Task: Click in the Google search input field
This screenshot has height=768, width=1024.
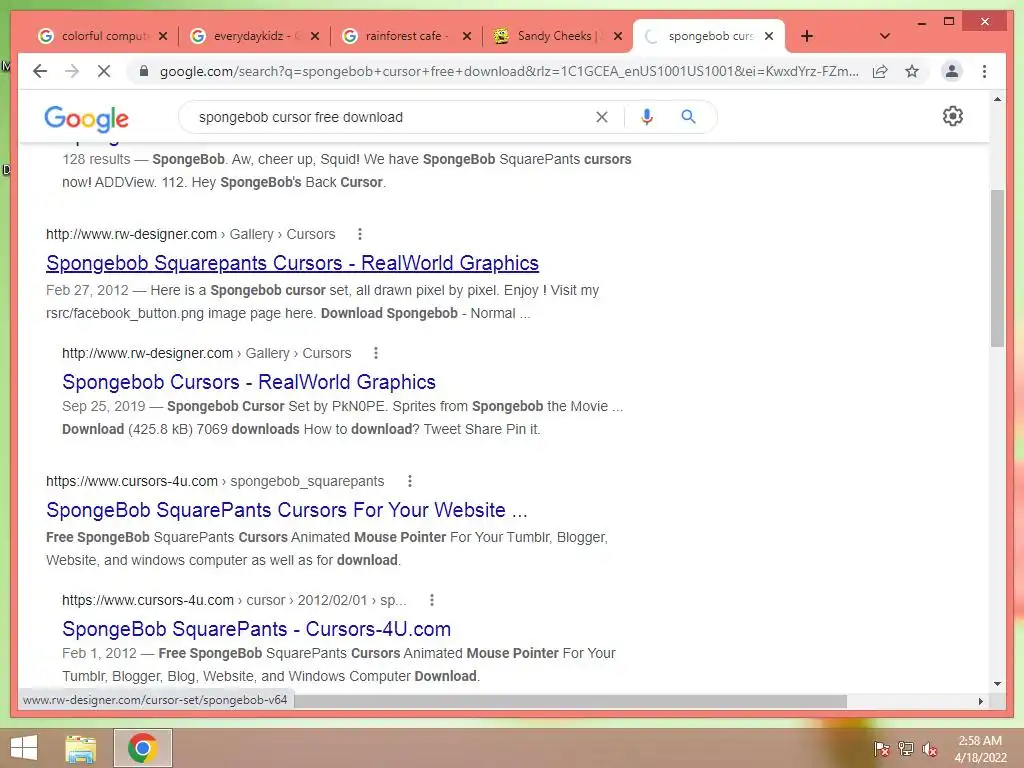Action: tap(392, 117)
